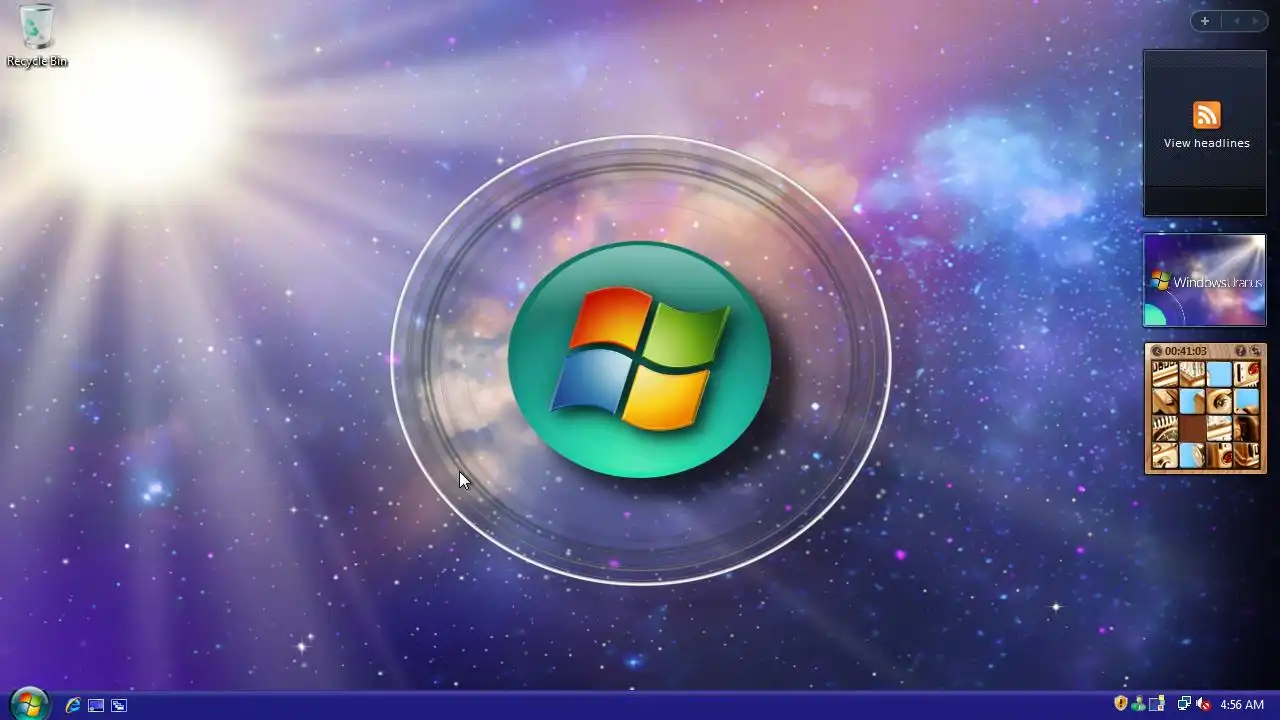Open the security shield alert tray icon
The image size is (1280, 720).
[x=1121, y=704]
